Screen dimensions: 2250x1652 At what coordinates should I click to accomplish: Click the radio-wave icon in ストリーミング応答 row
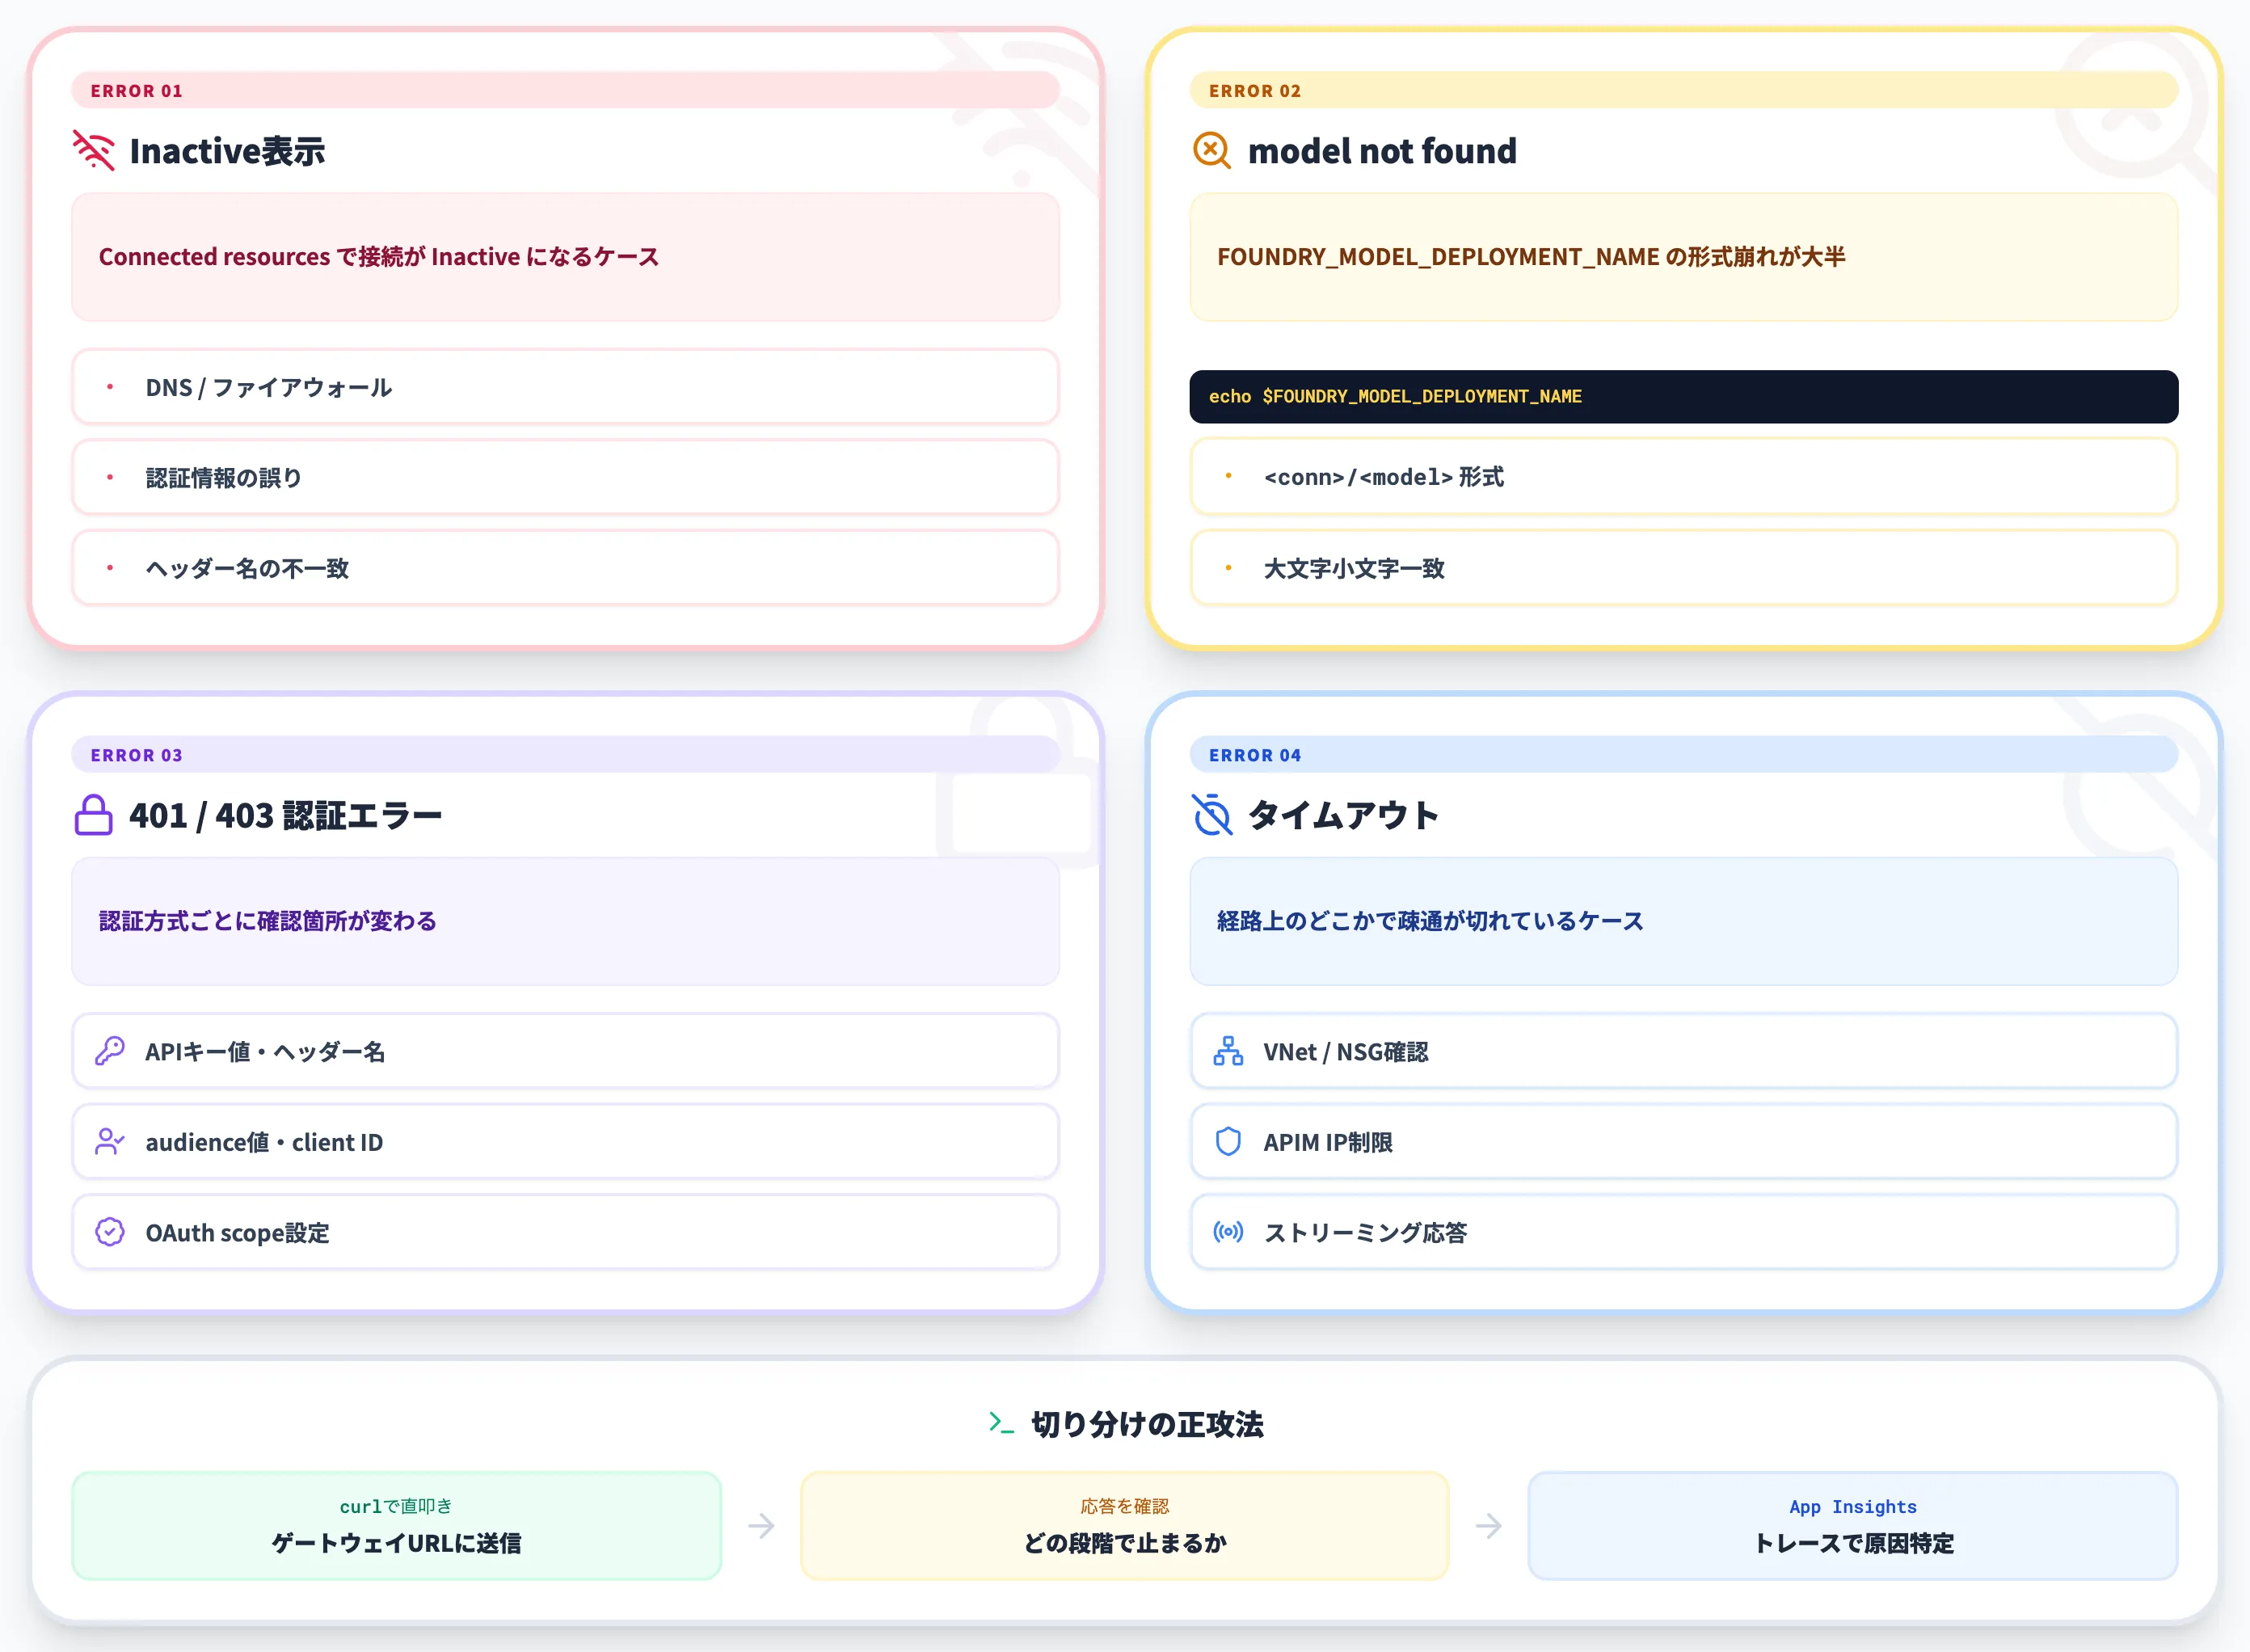coord(1228,1232)
